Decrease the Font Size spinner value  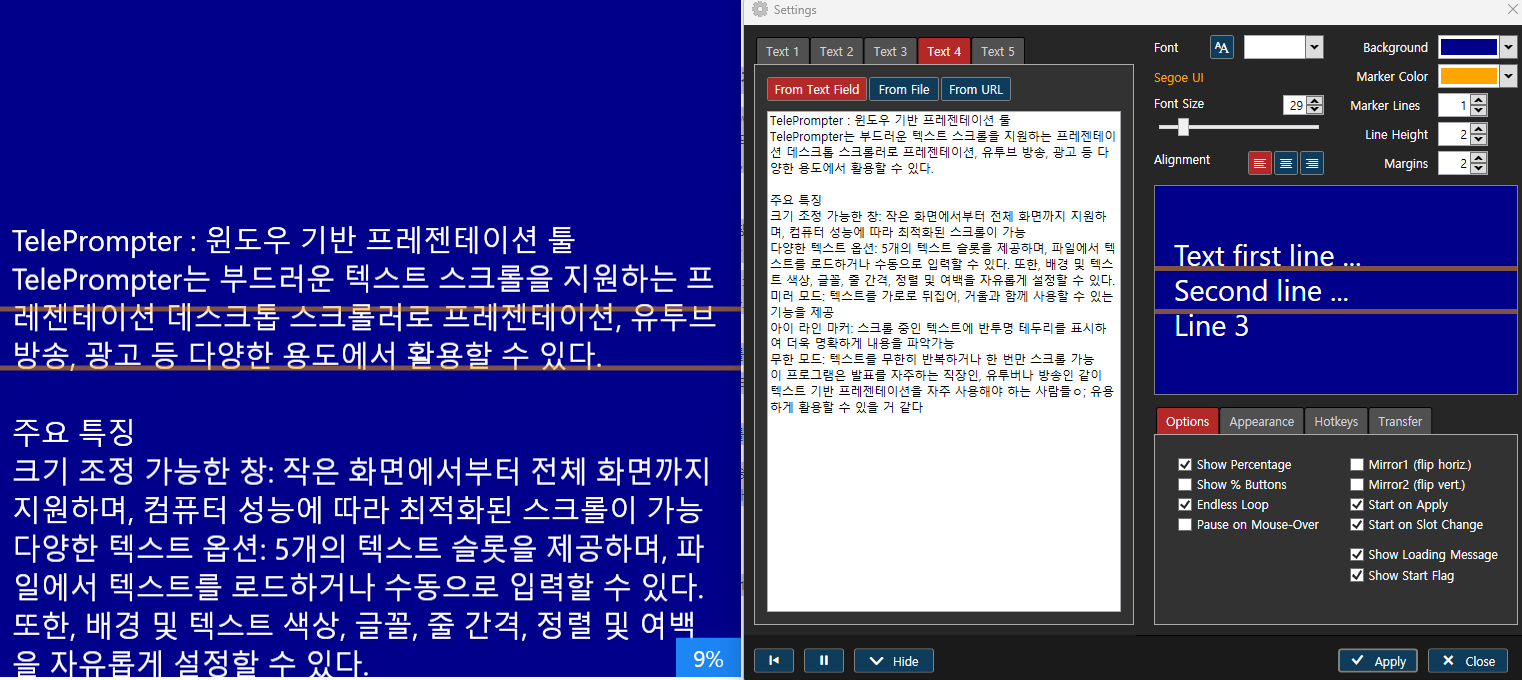click(x=1315, y=110)
